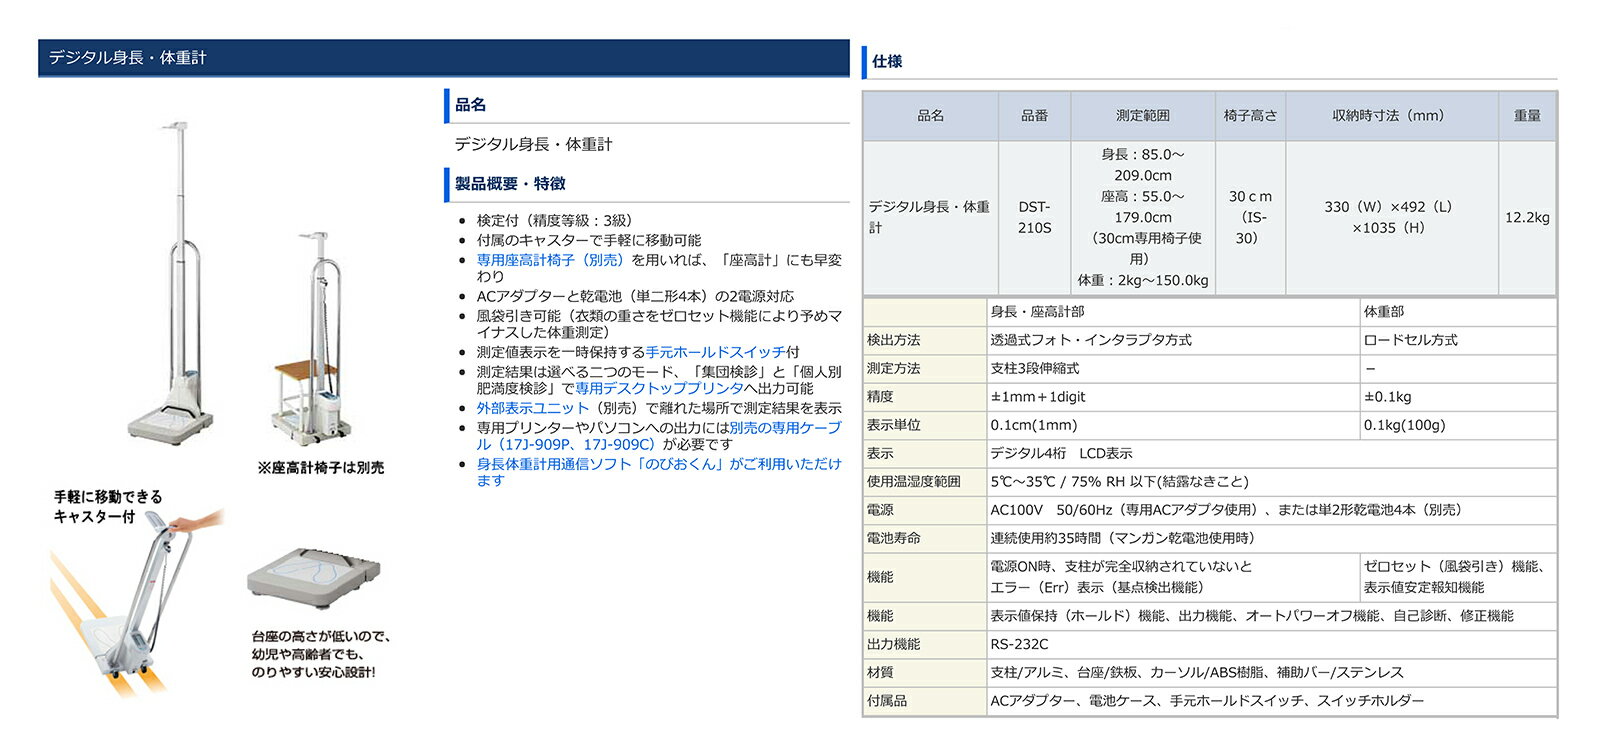This screenshot has height=752, width=1600.
Task: Select the low platform base photo
Action: (x=313, y=578)
